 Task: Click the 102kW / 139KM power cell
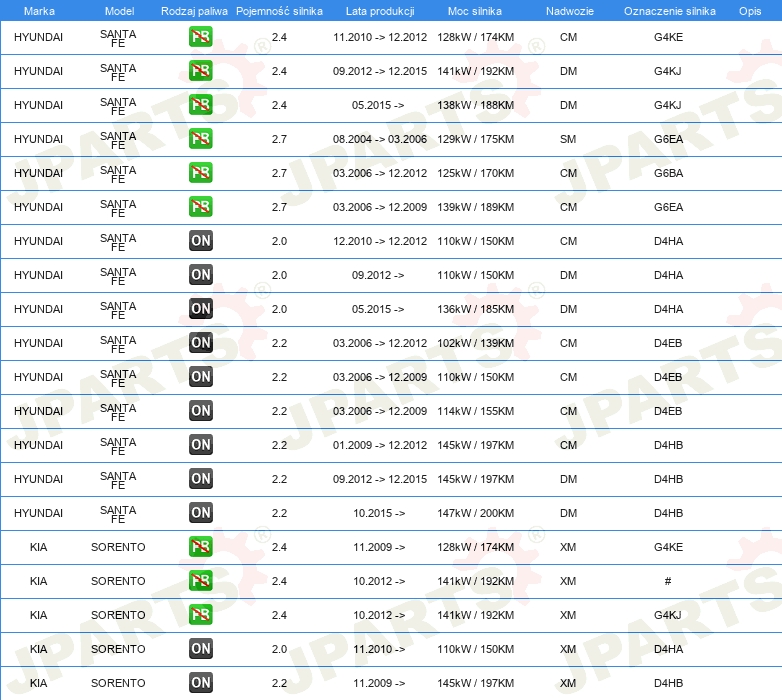click(x=475, y=343)
